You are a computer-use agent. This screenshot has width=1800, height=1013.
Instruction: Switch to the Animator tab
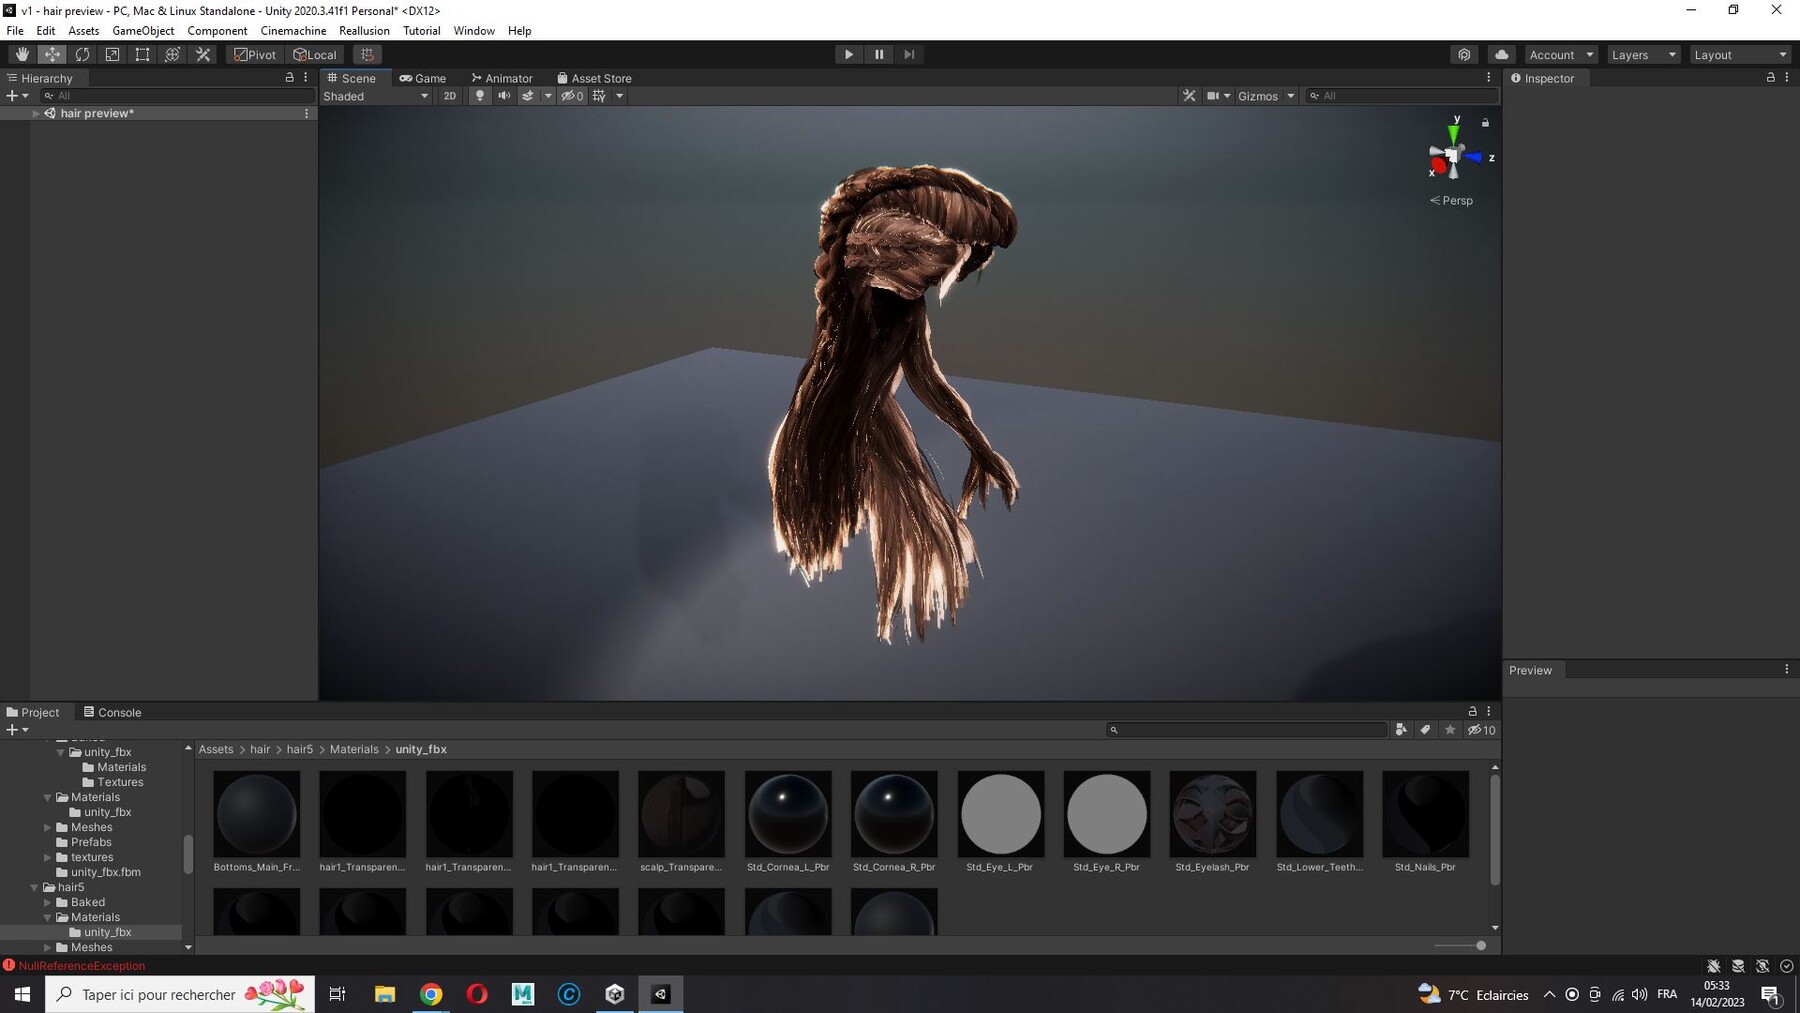tap(502, 78)
